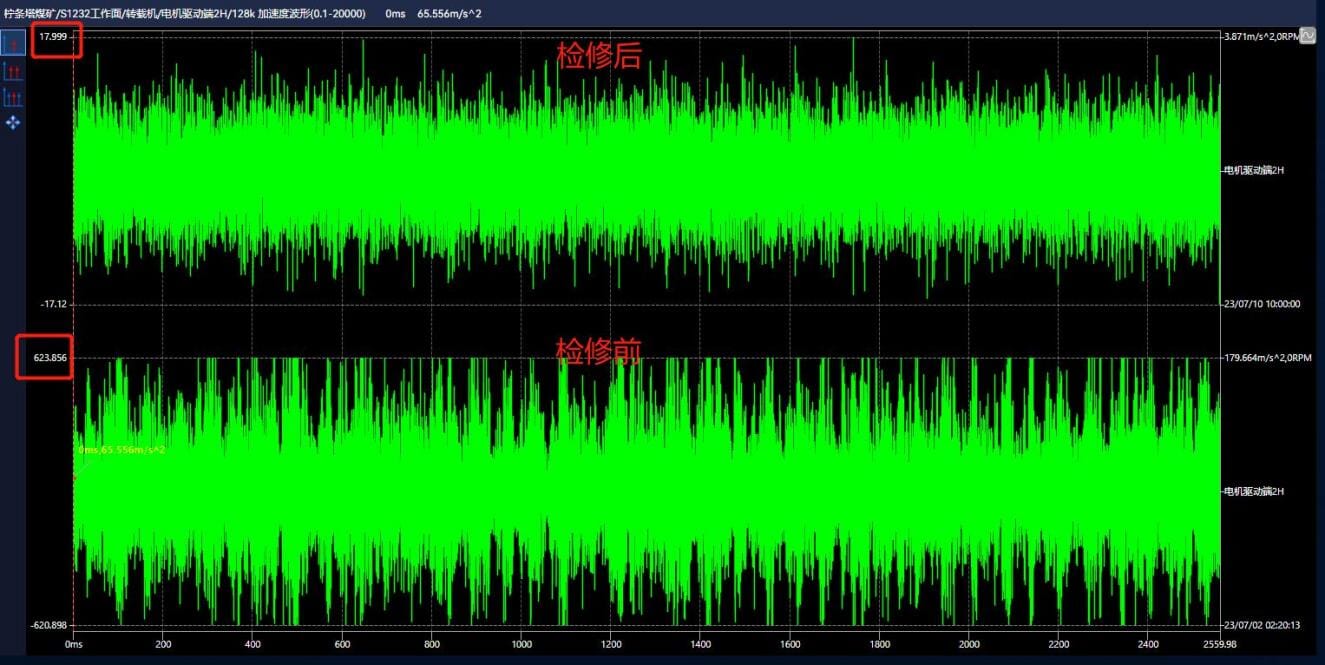Select the triple cursor tool
Viewport: 1325px width, 665px height.
13,97
